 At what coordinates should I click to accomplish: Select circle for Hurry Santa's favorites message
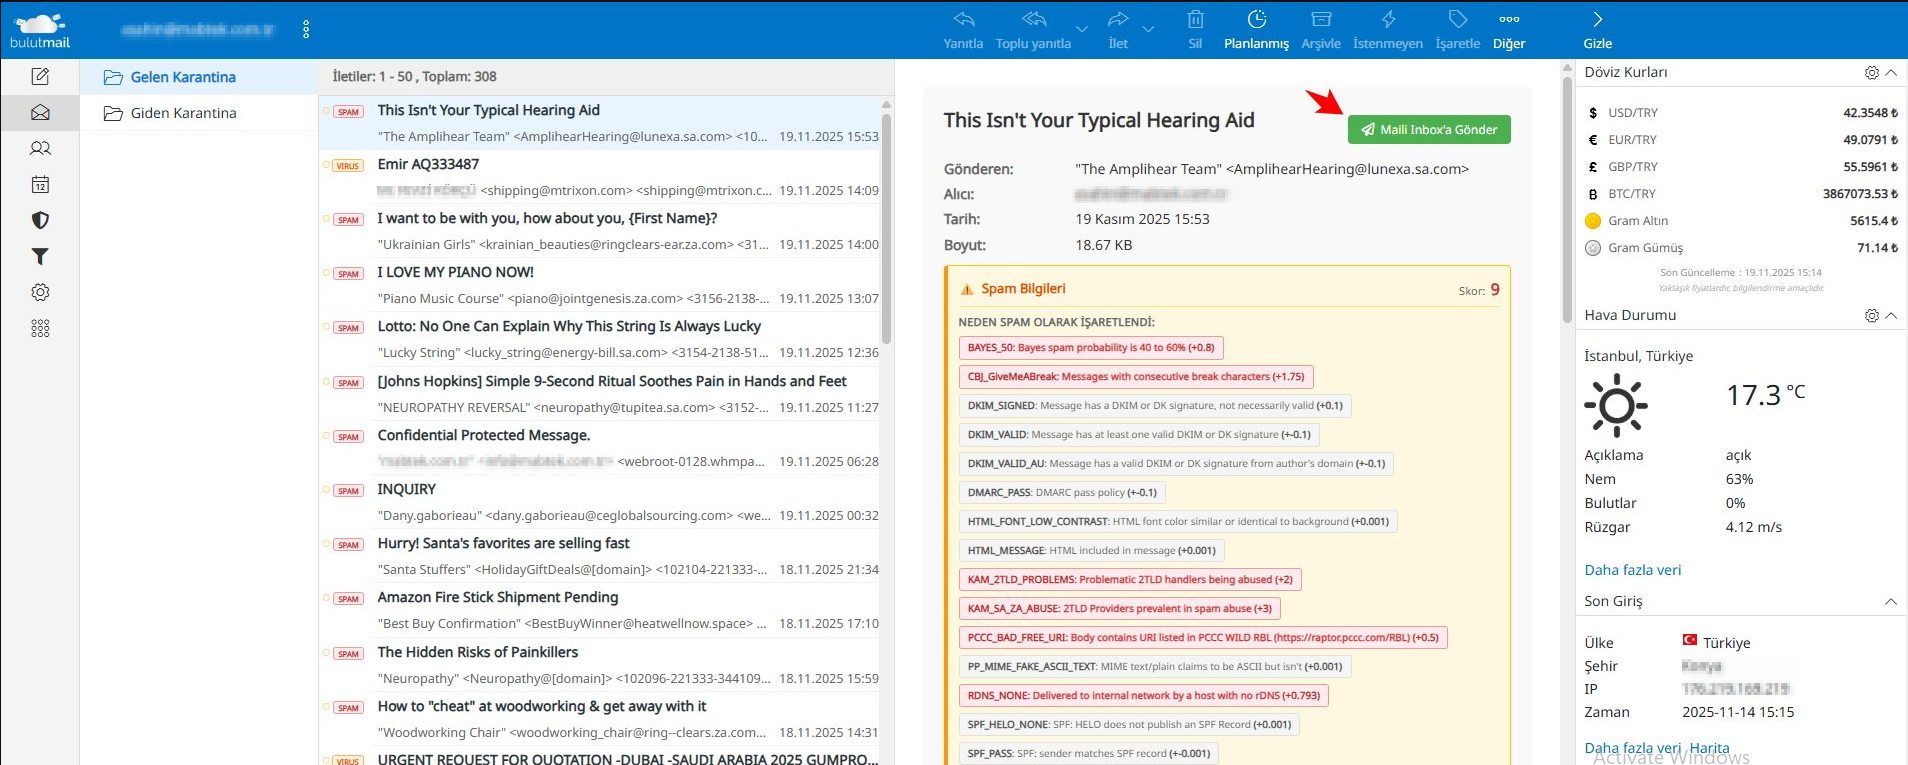326,543
